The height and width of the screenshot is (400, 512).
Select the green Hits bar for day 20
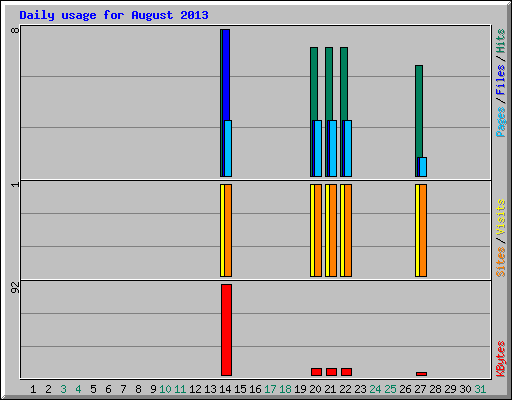(314, 84)
